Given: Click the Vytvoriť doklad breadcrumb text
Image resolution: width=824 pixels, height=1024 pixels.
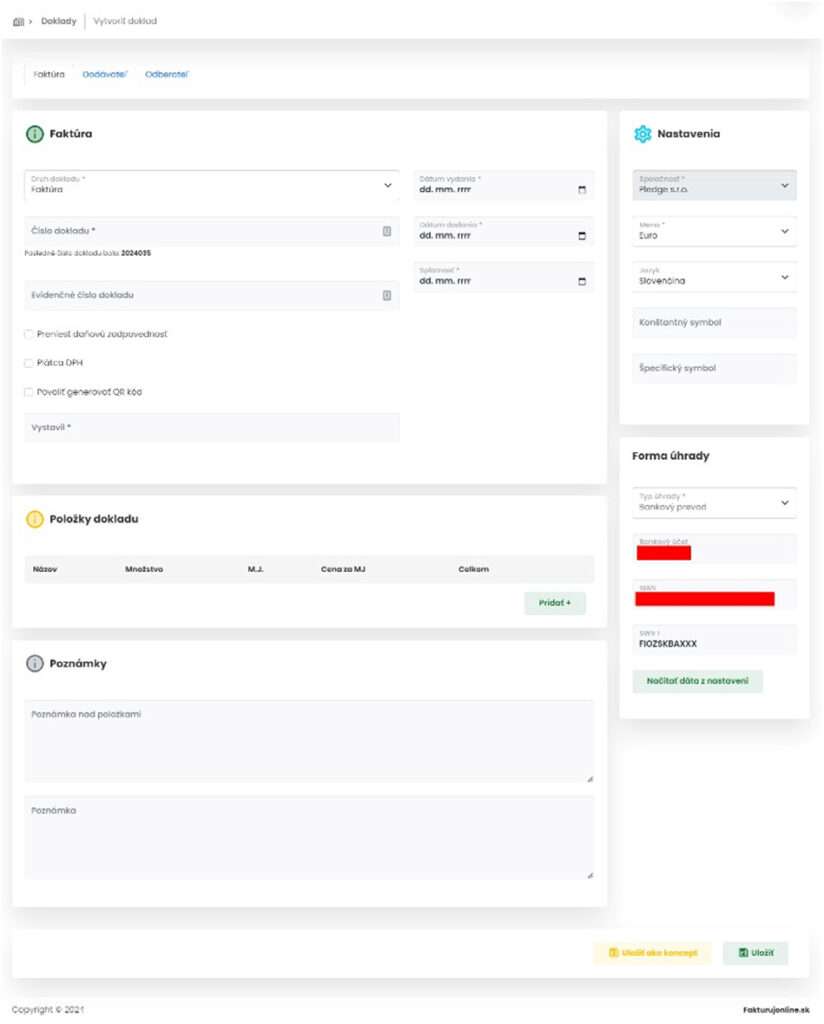Looking at the screenshot, I should [125, 21].
